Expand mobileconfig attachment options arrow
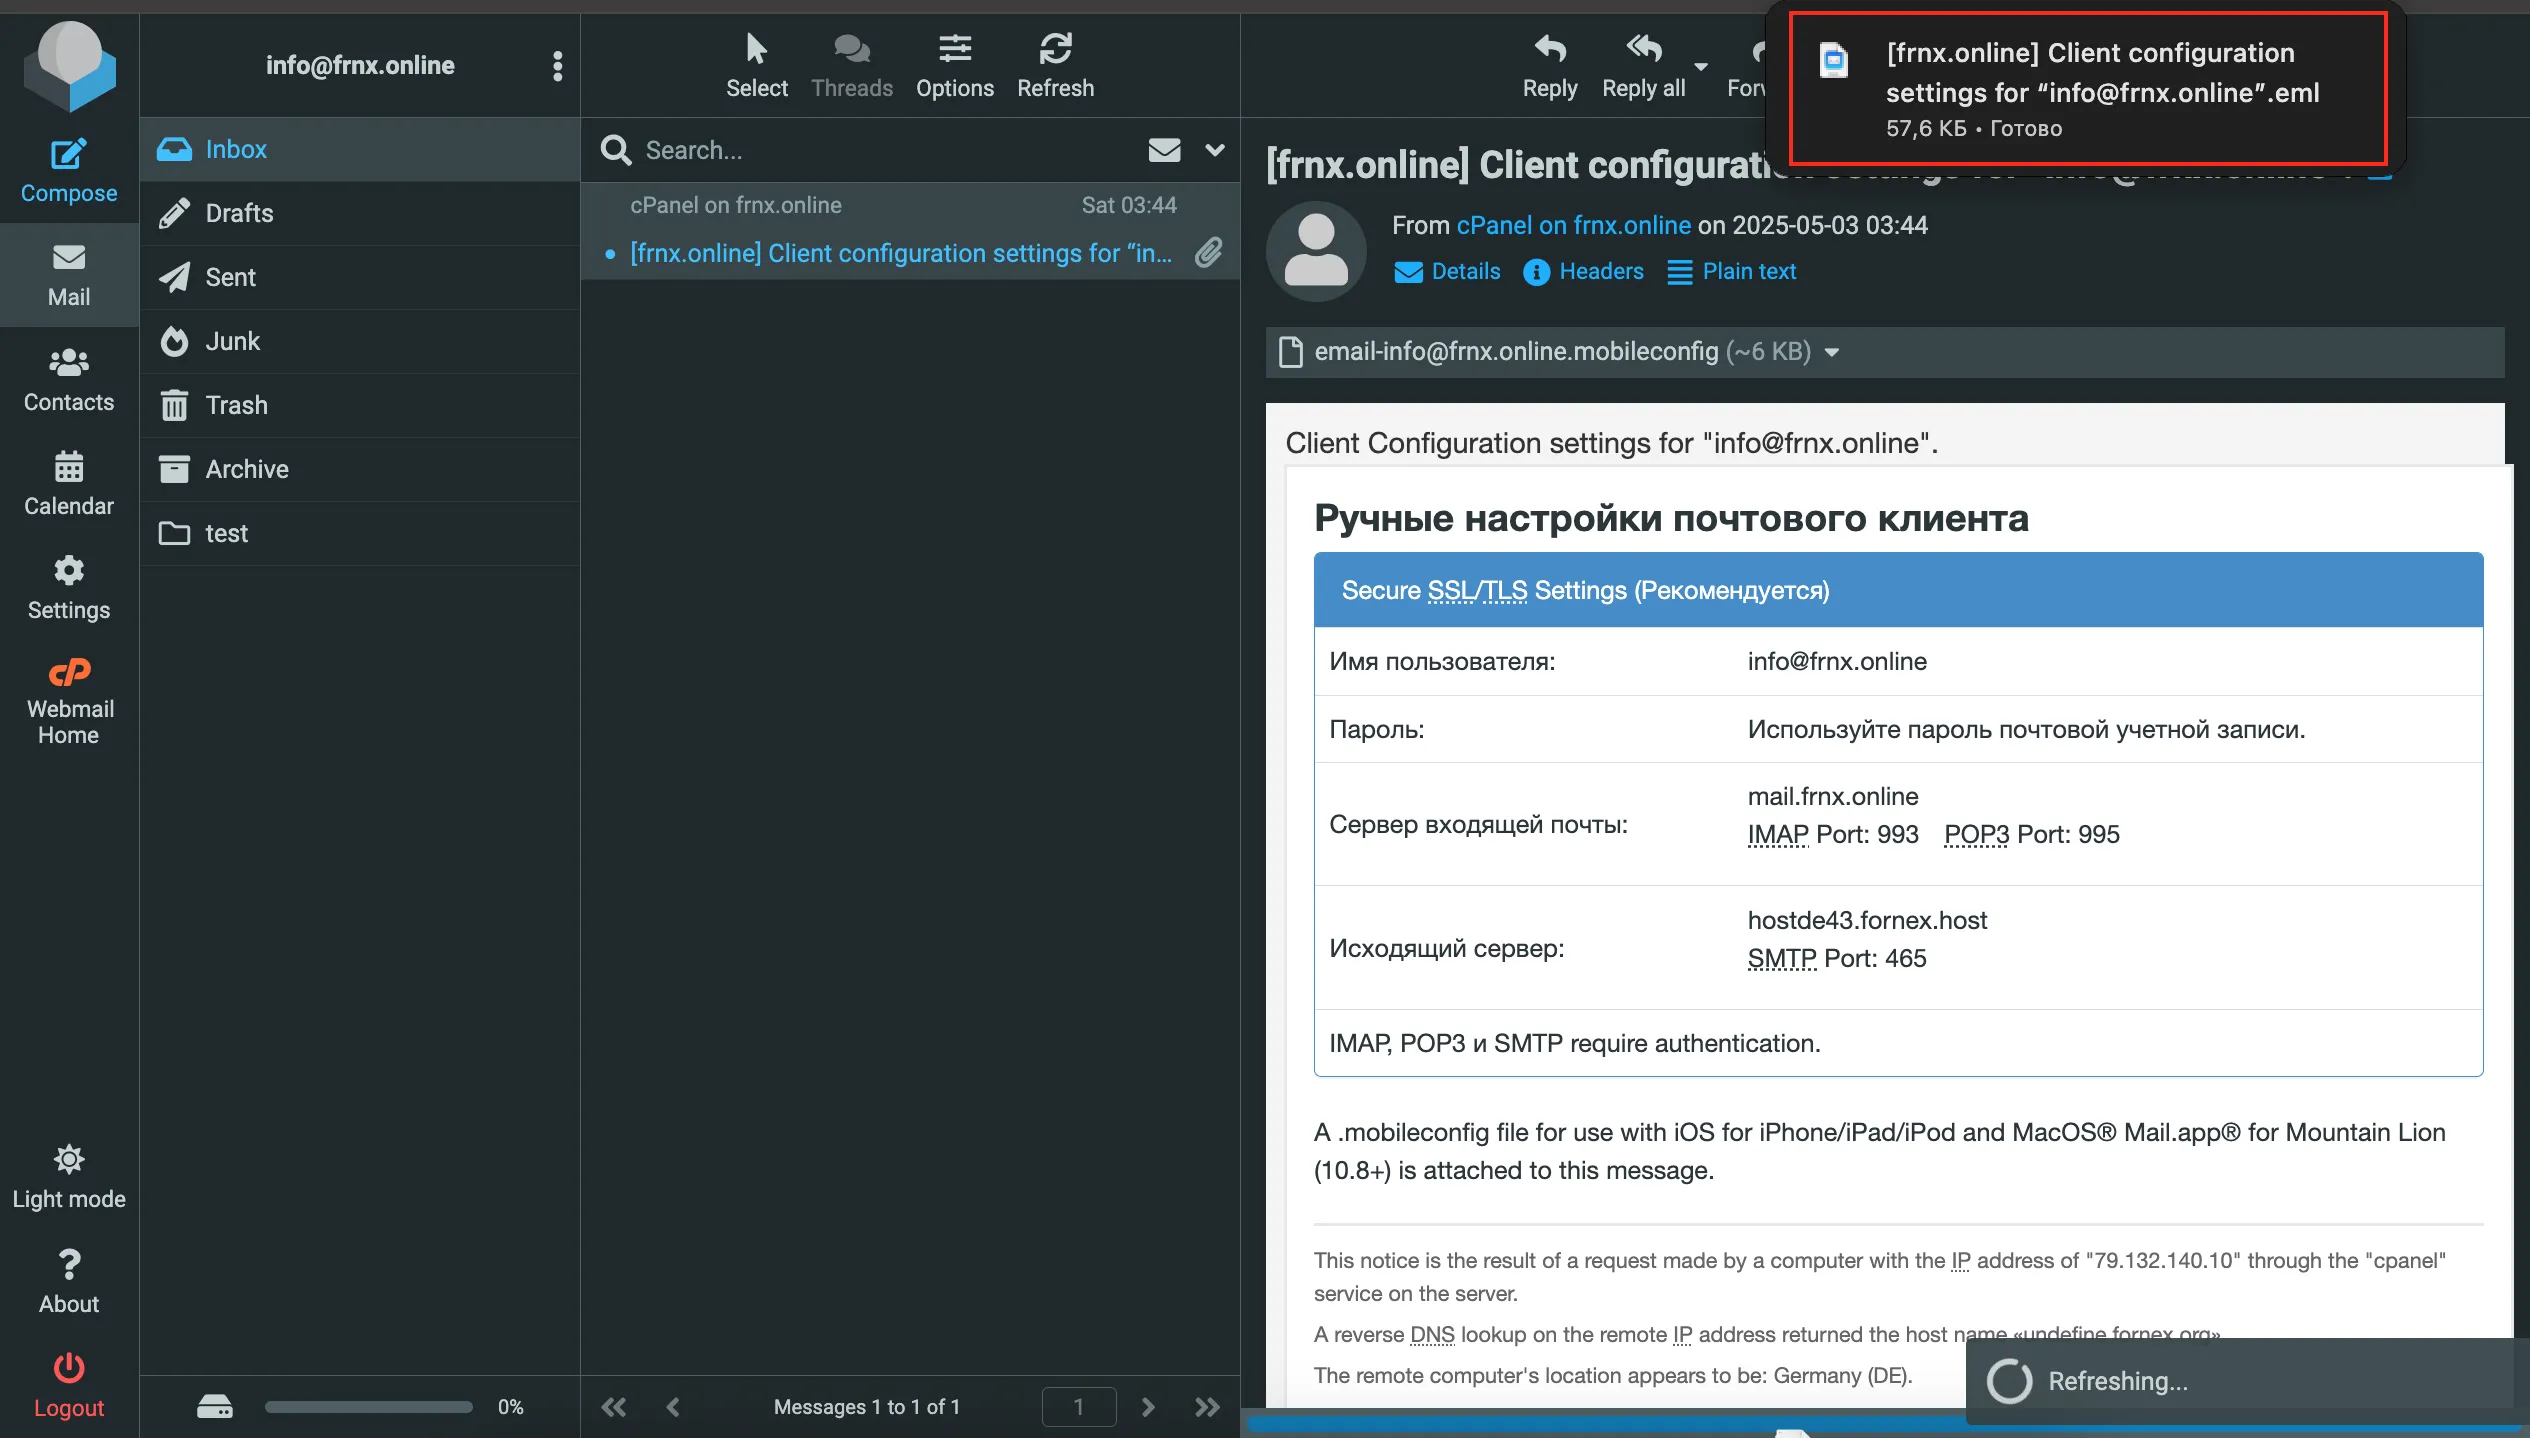Viewport: 2530px width, 1438px height. tap(1832, 352)
